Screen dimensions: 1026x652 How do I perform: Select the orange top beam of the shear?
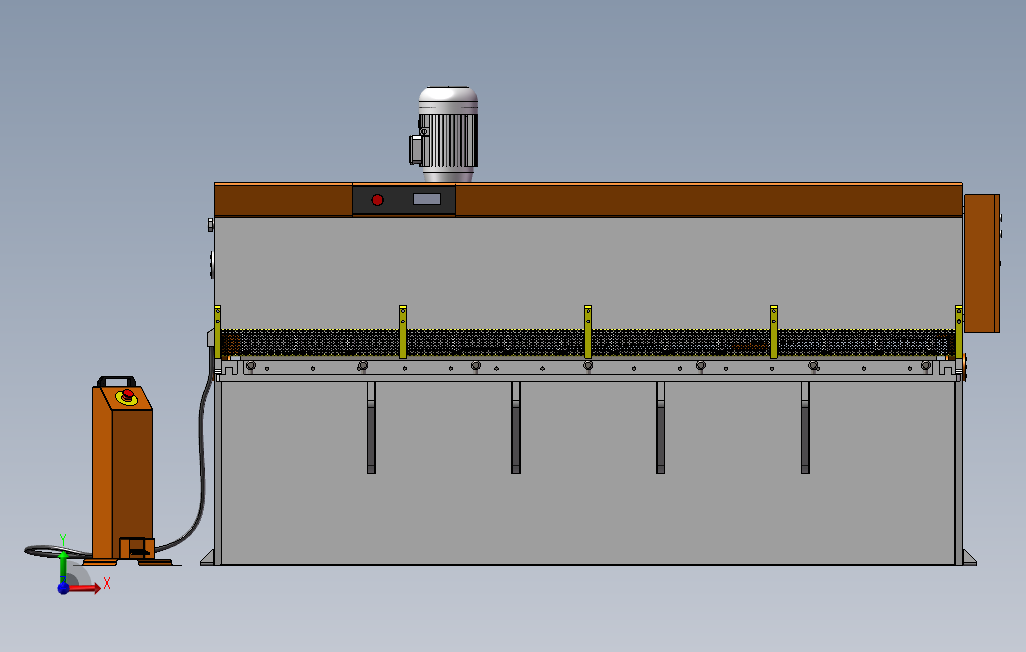(709, 200)
